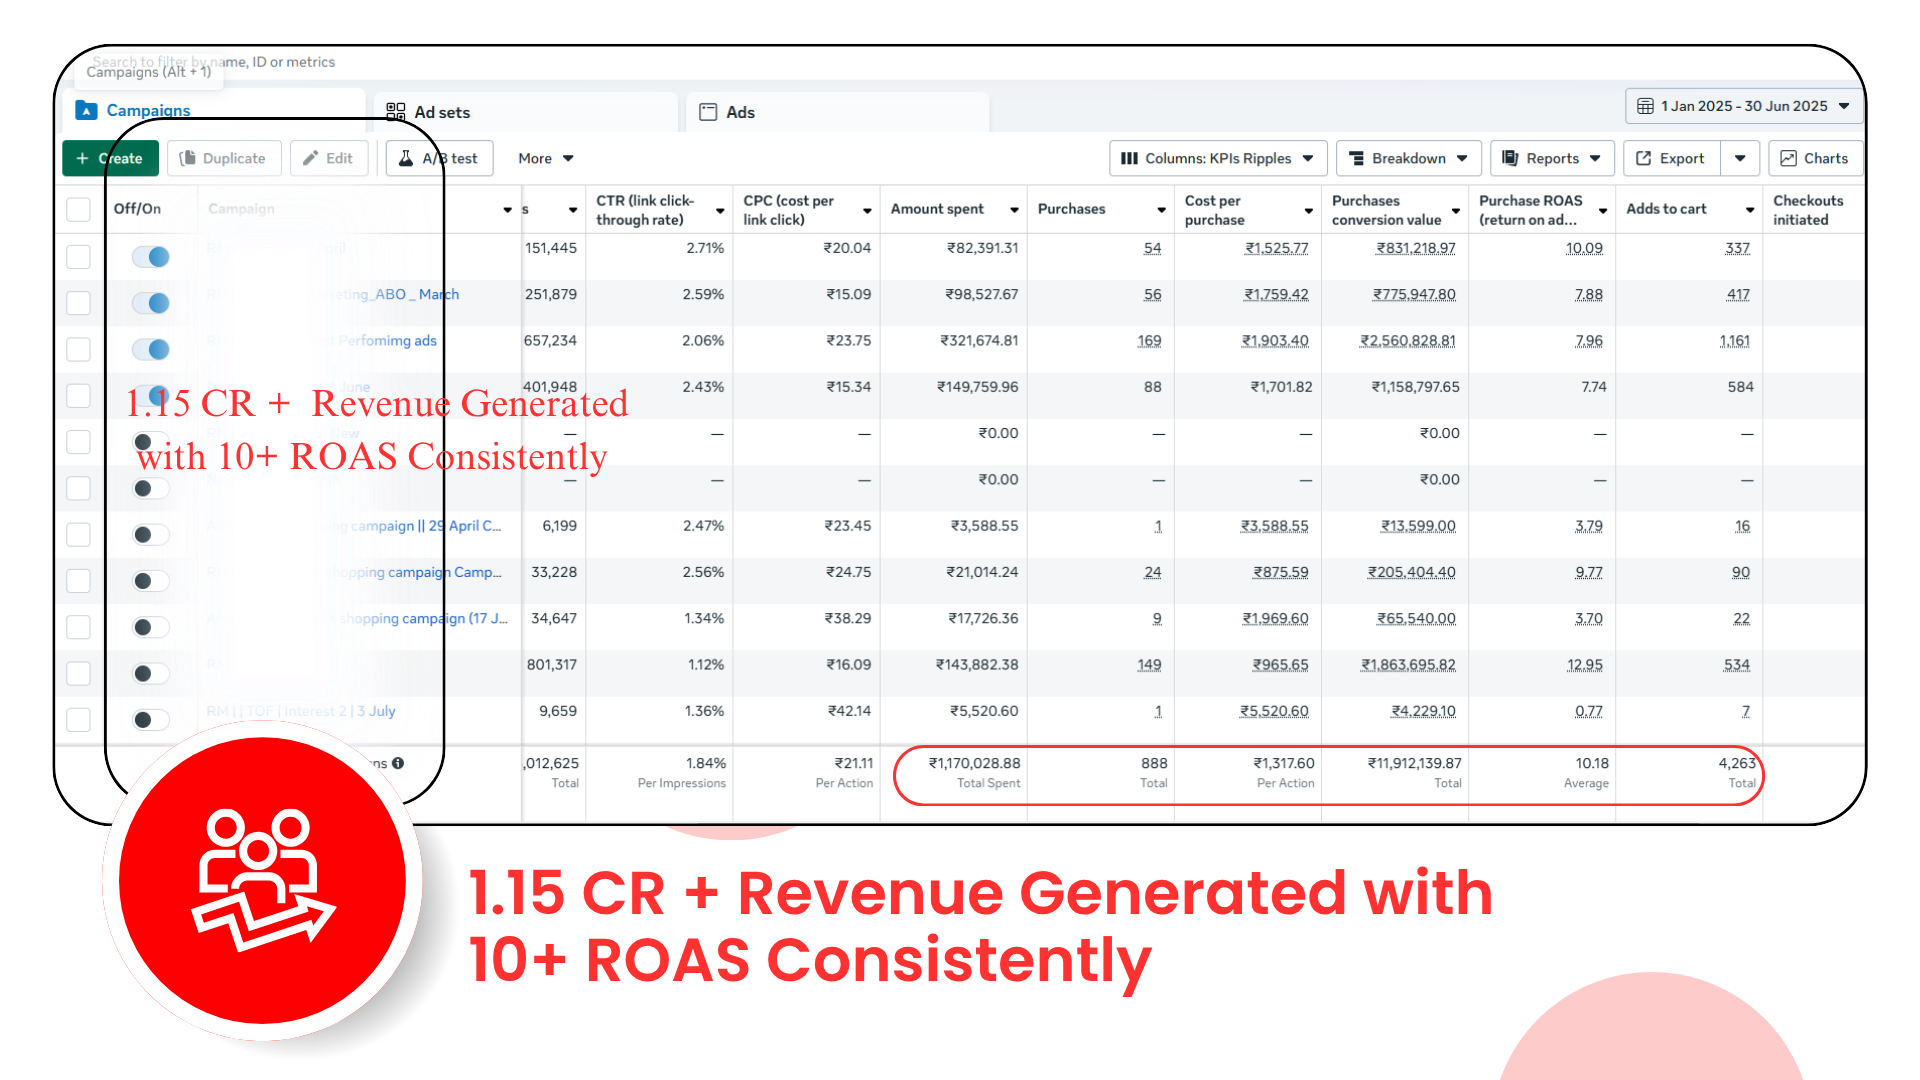Open the Charts panel
Image resolution: width=1920 pixels, height=1080 pixels.
tap(1814, 158)
